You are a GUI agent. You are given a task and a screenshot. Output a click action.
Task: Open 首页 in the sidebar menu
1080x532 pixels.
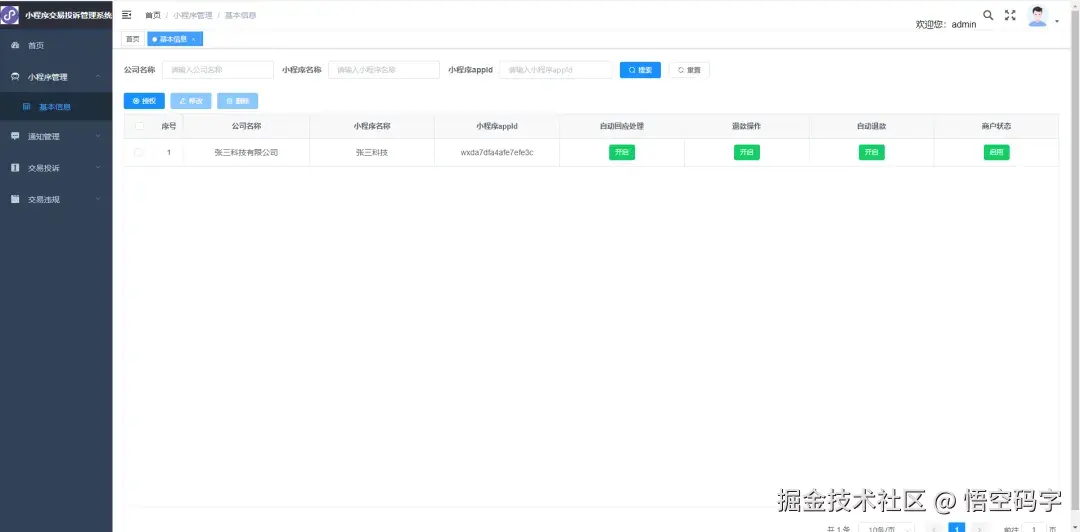[56, 45]
